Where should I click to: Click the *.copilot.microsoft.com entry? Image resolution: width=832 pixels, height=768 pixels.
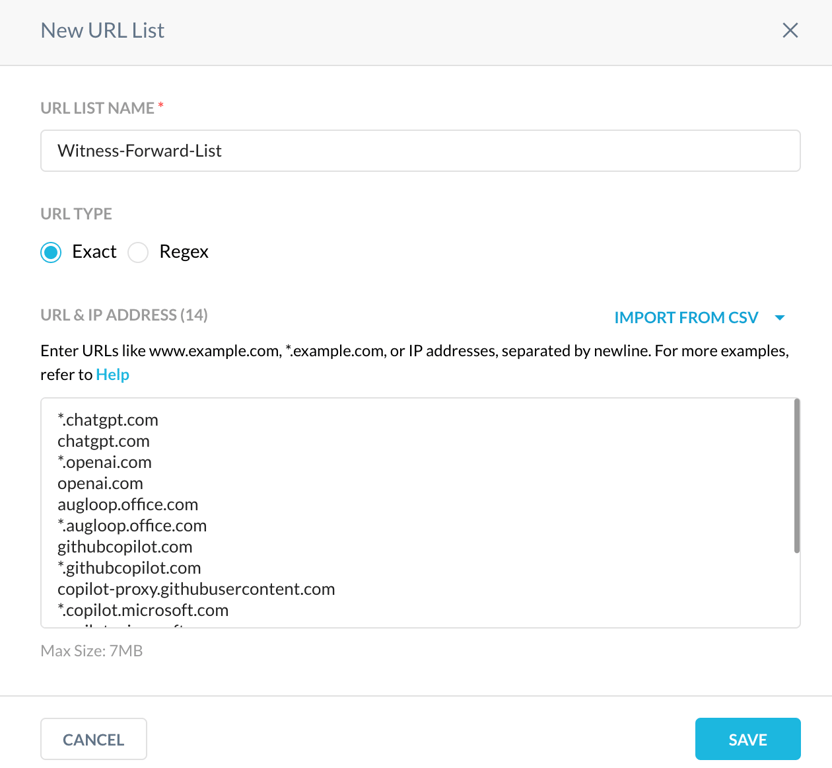pos(143,610)
